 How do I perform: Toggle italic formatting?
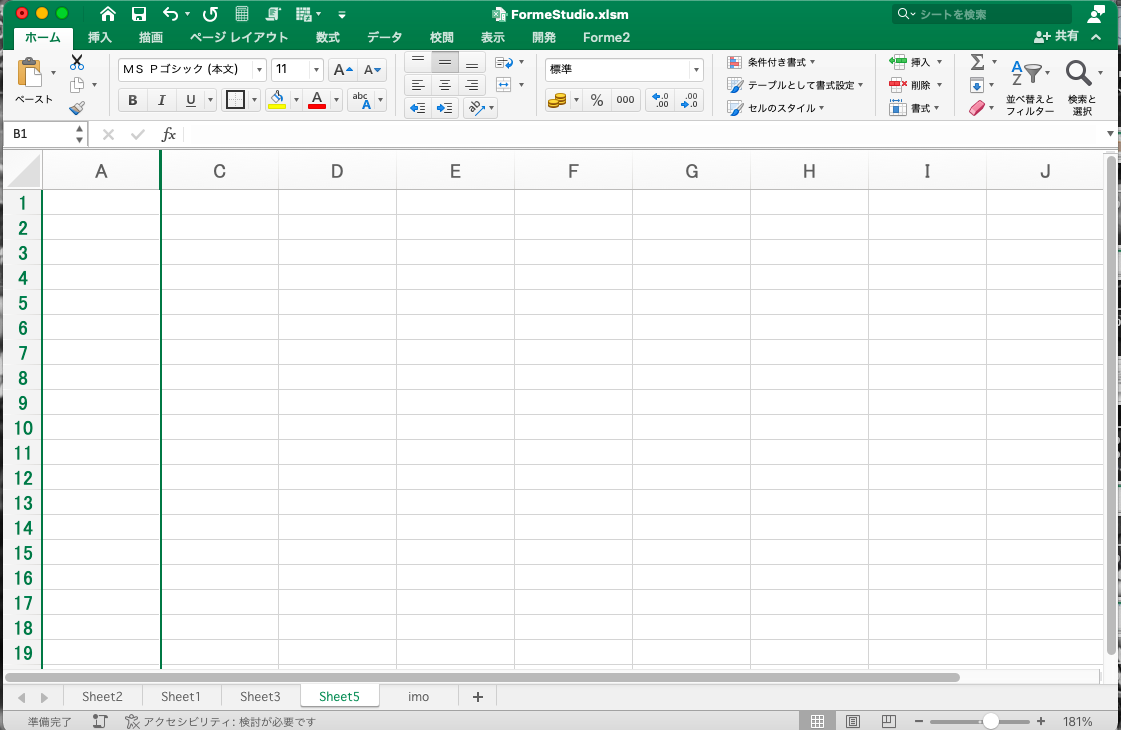tap(161, 100)
